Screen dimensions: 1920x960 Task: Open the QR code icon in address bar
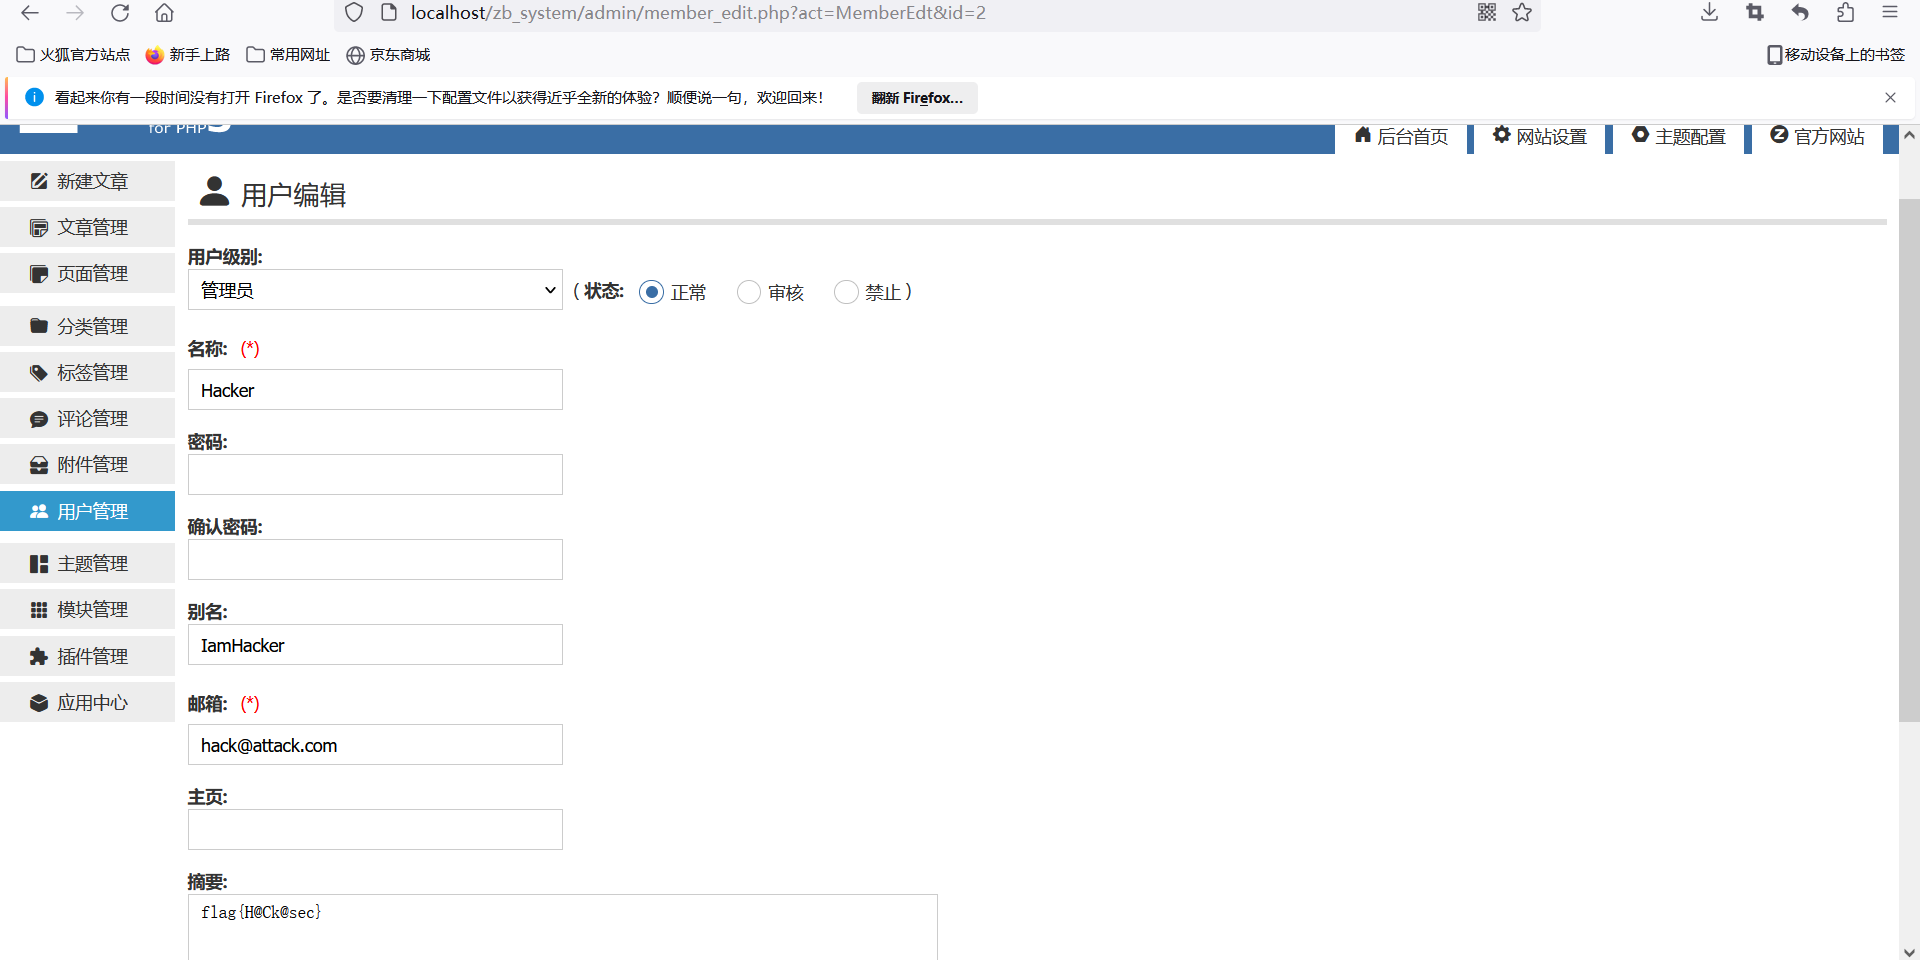coord(1487,13)
